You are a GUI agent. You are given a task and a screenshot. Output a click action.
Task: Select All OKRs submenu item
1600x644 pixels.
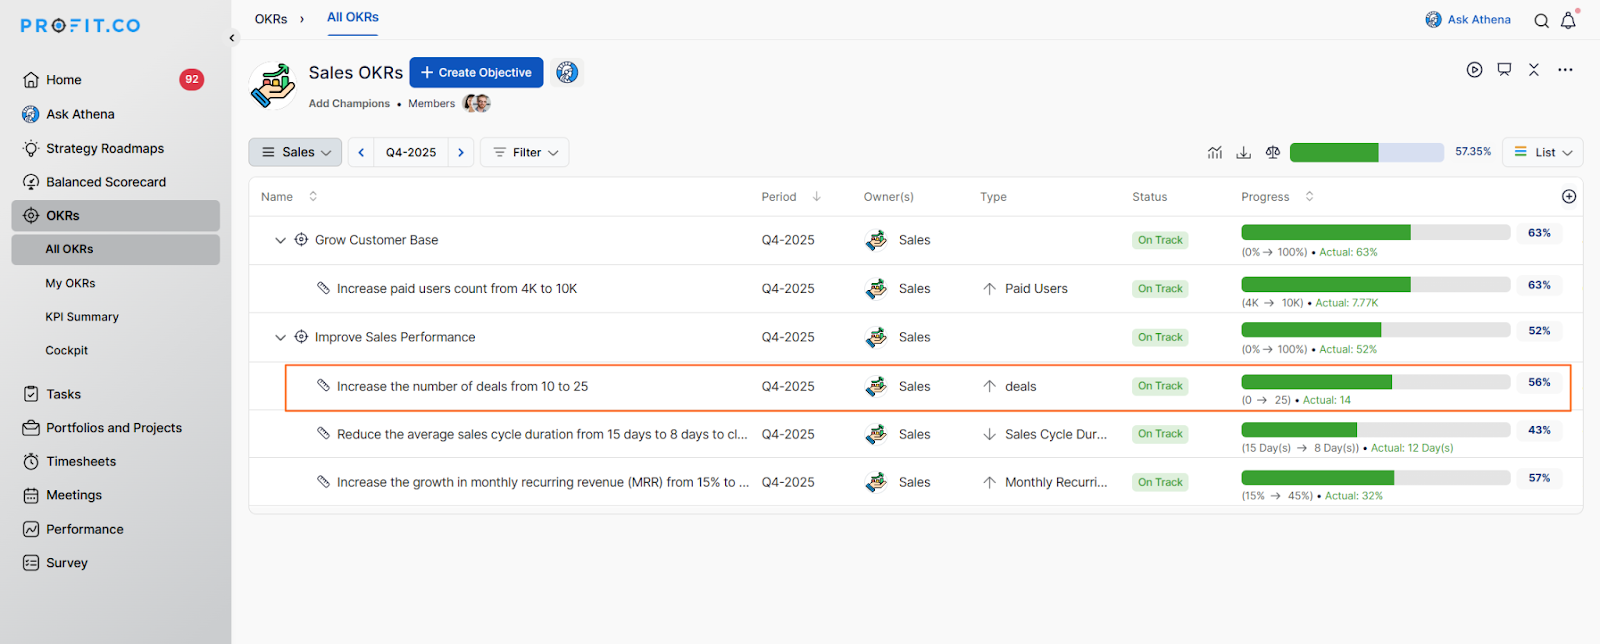point(115,249)
